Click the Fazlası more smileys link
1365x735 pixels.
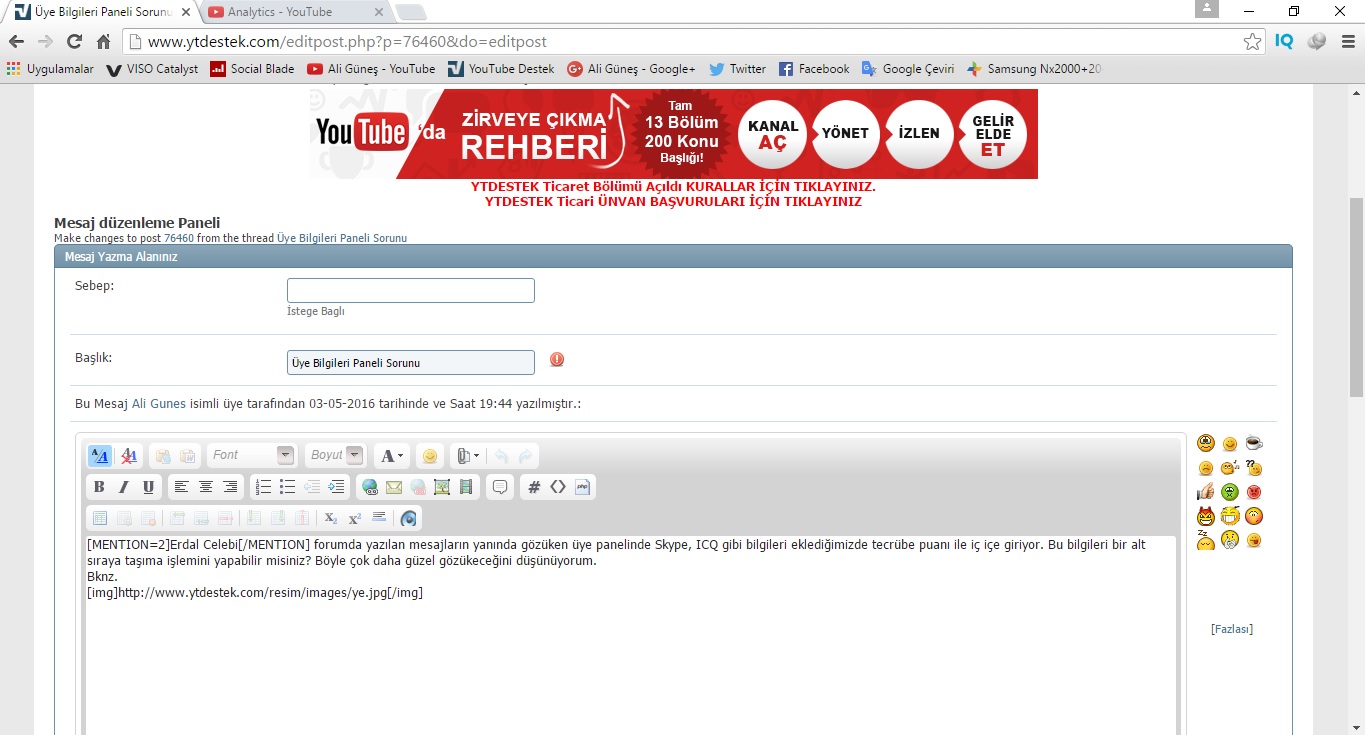click(1231, 629)
